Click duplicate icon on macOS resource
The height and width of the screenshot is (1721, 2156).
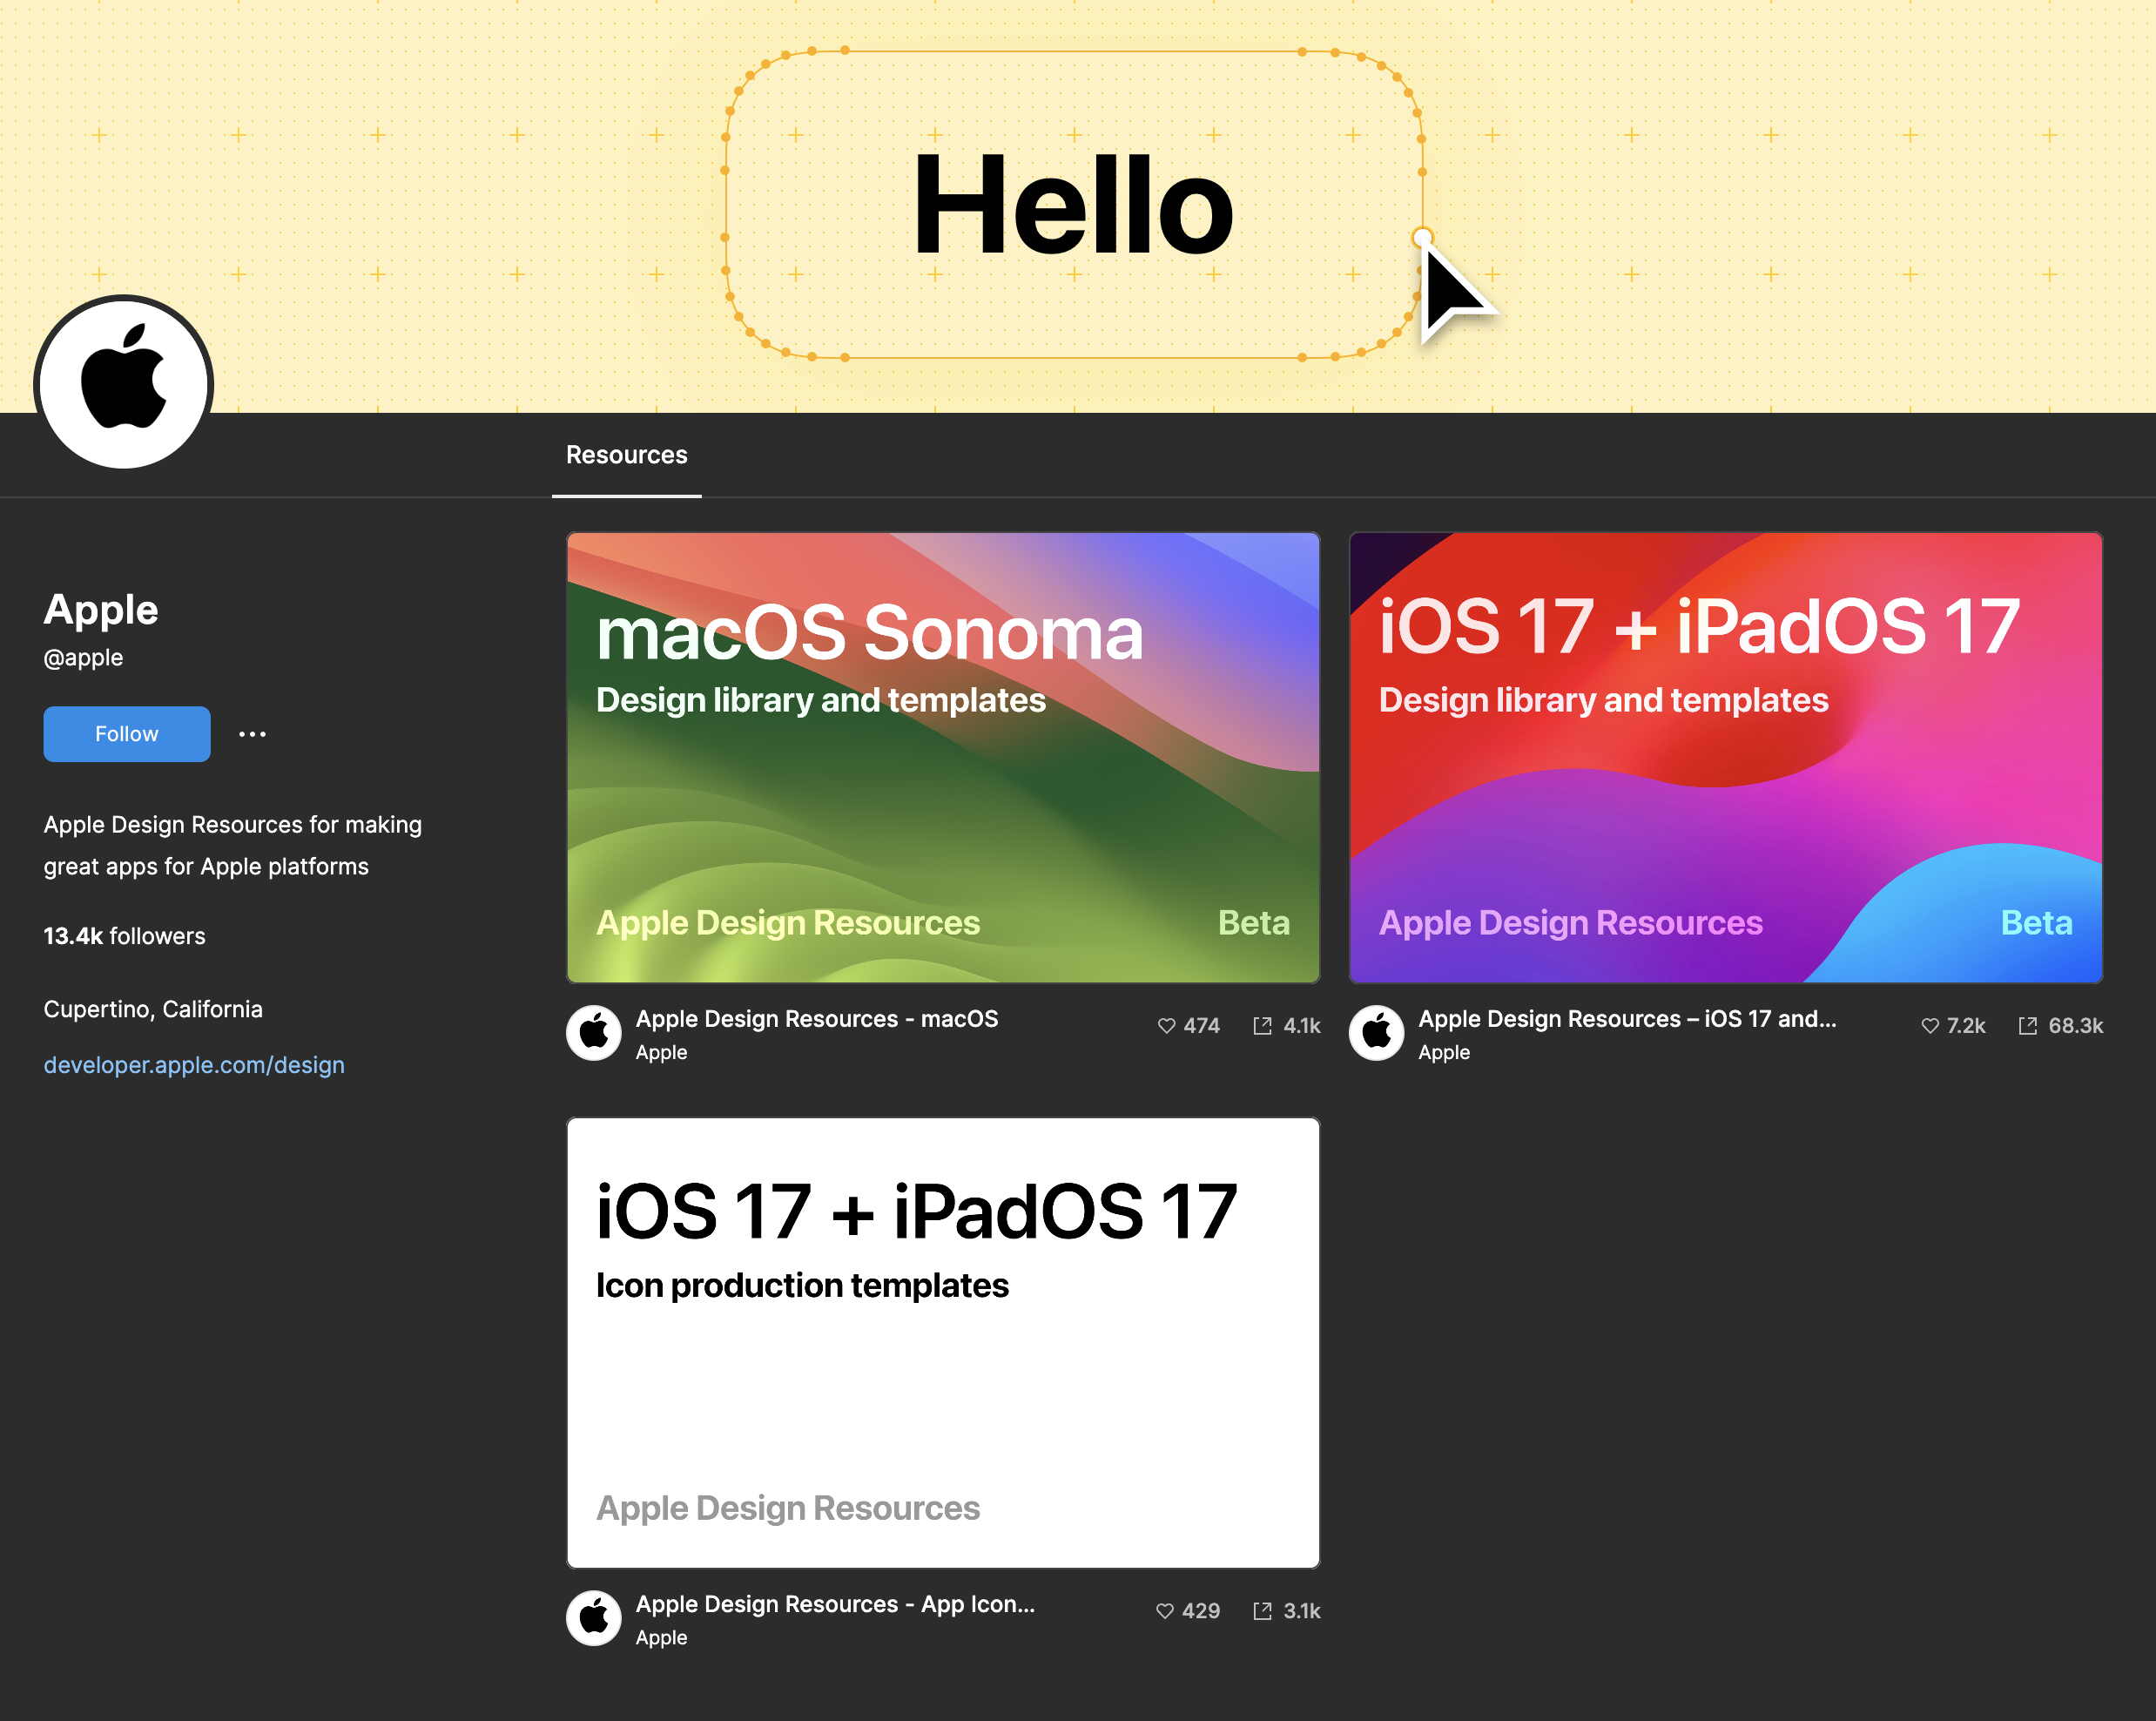coord(1263,1025)
